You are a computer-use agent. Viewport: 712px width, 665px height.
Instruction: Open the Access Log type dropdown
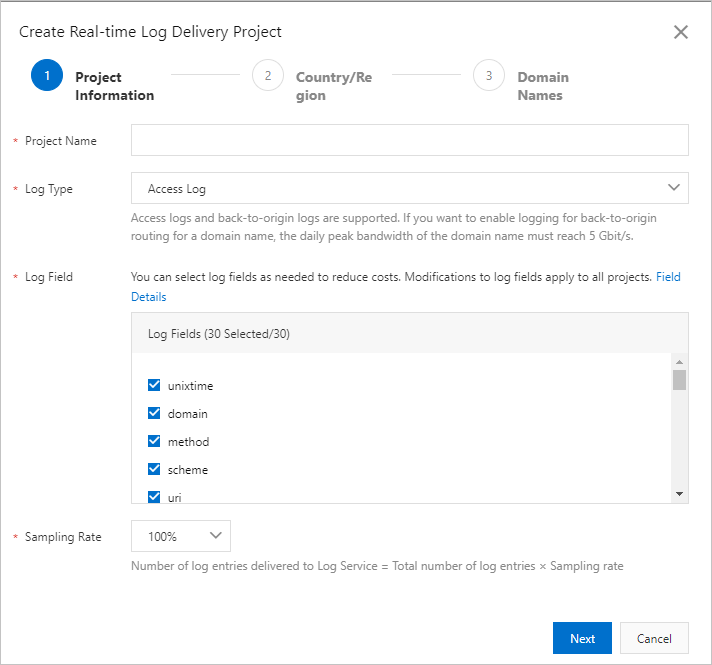tap(409, 188)
